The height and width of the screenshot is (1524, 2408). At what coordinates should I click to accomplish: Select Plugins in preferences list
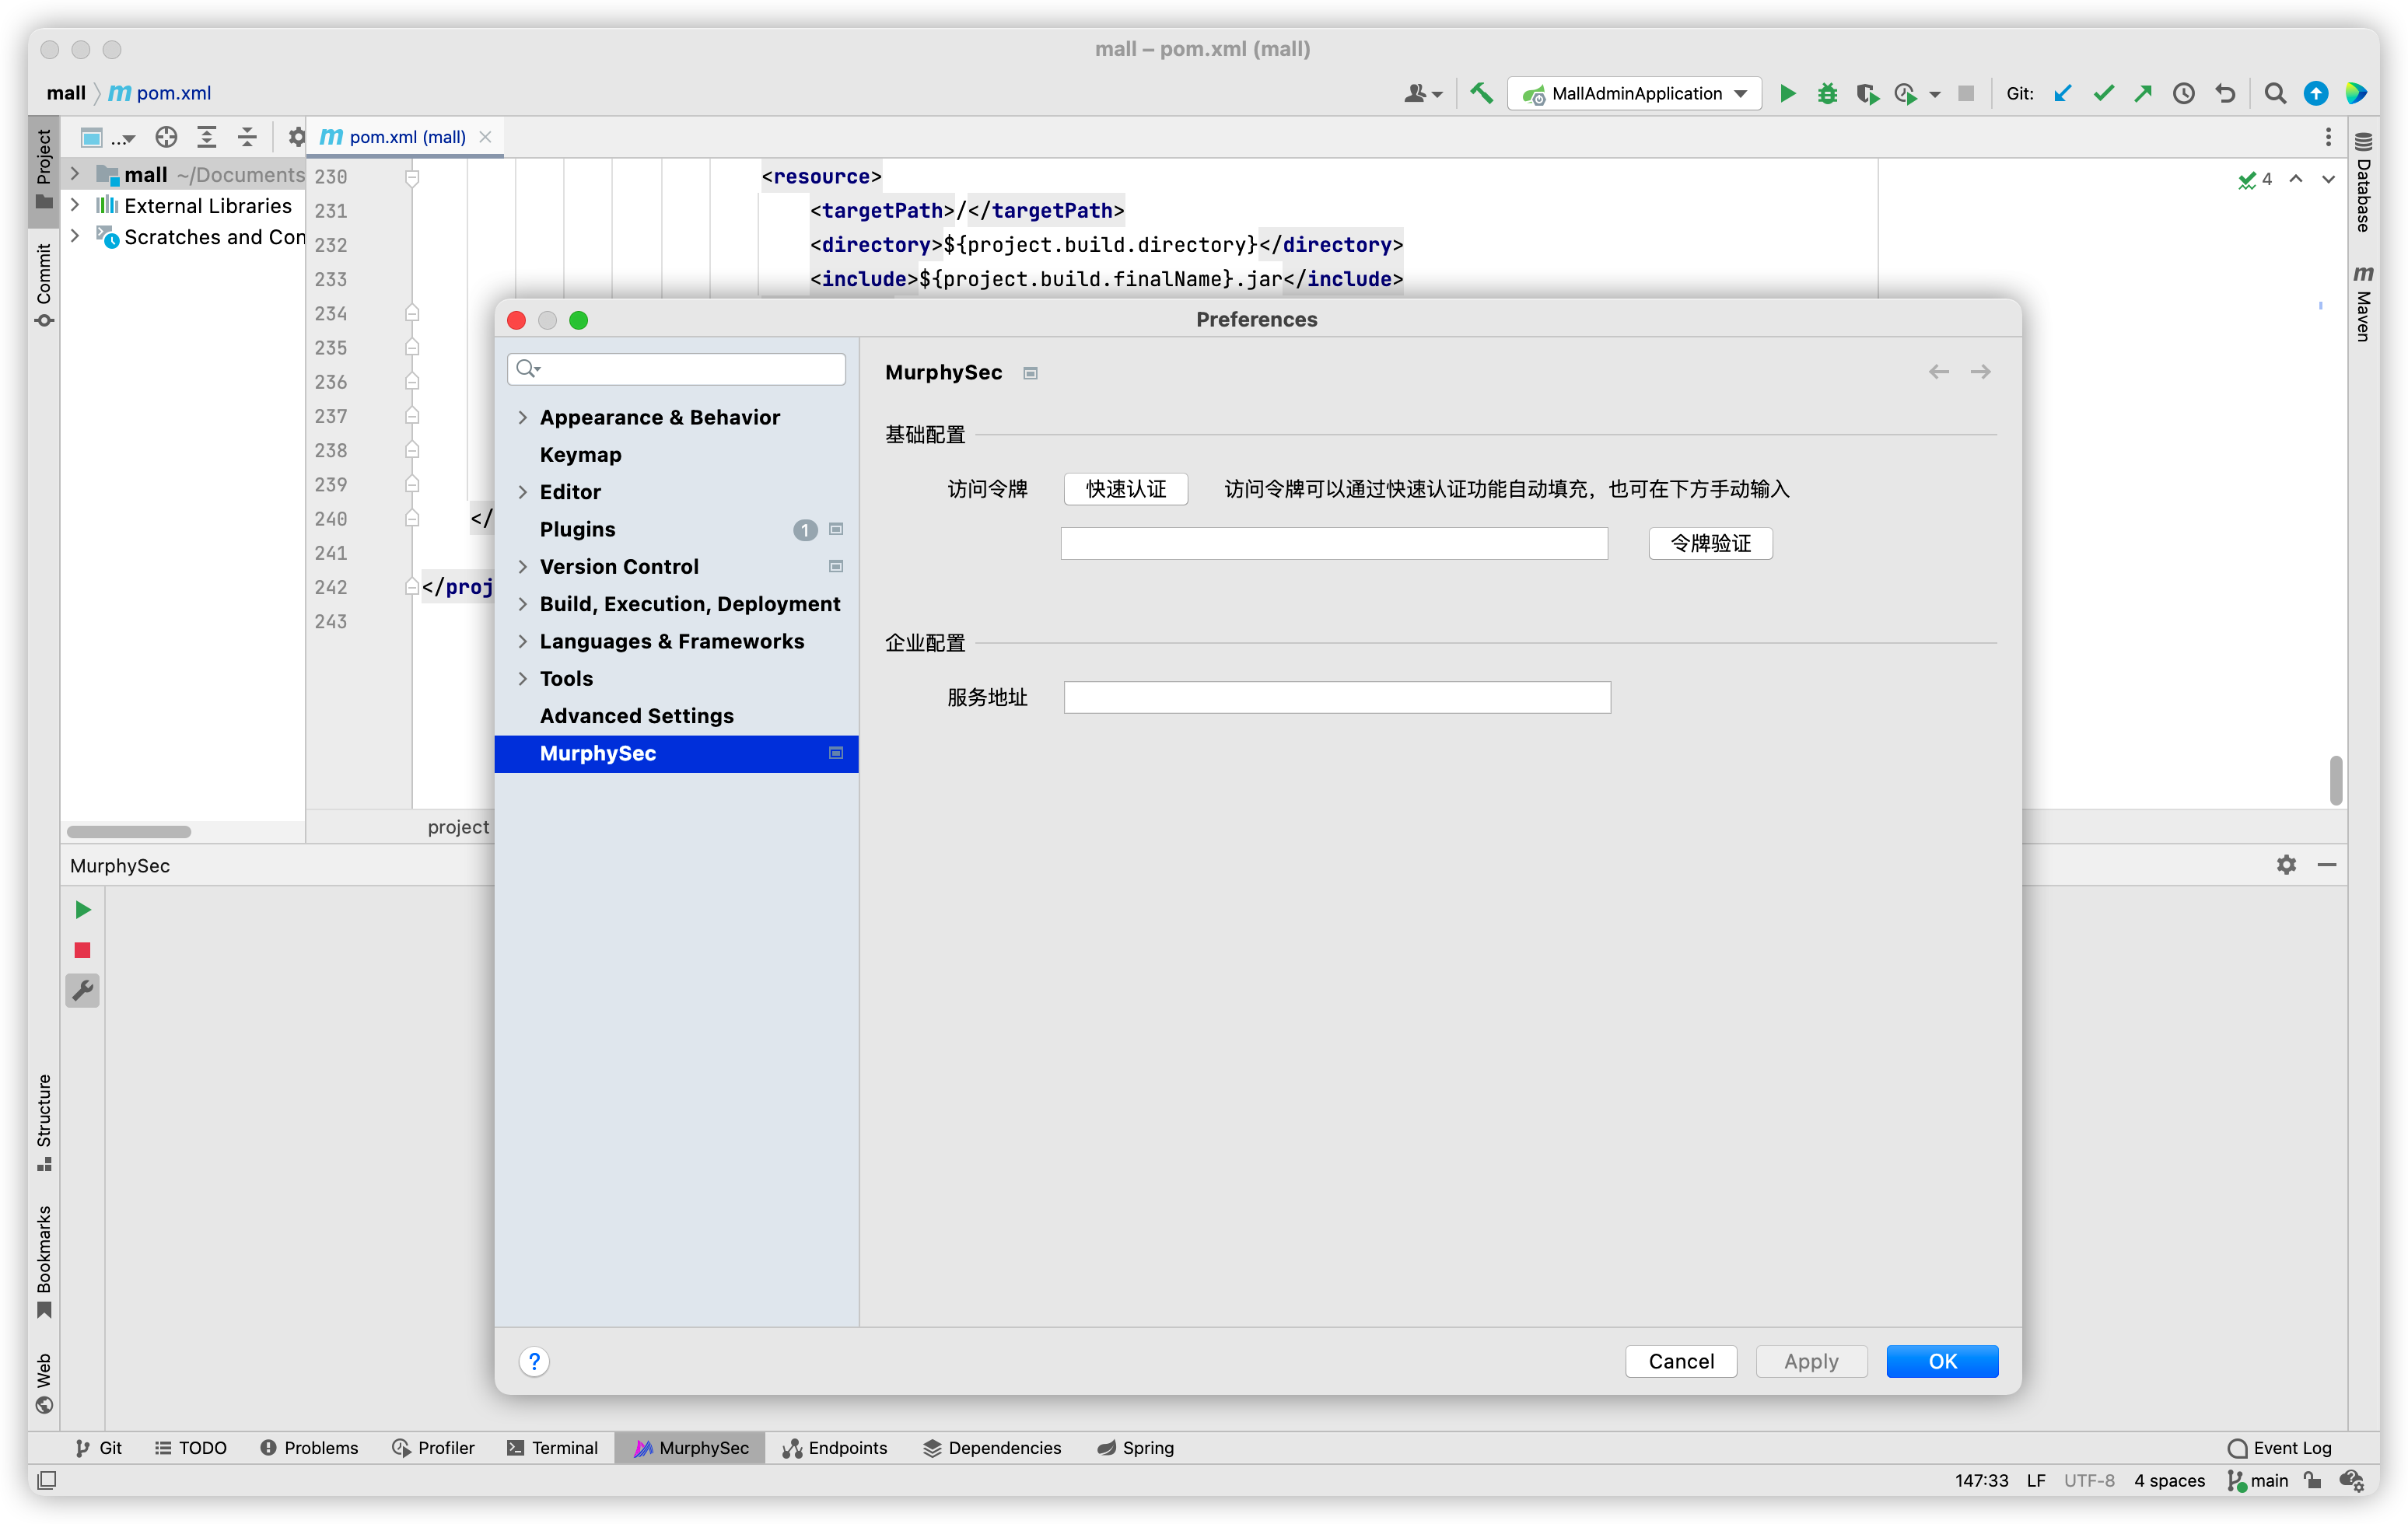click(578, 529)
